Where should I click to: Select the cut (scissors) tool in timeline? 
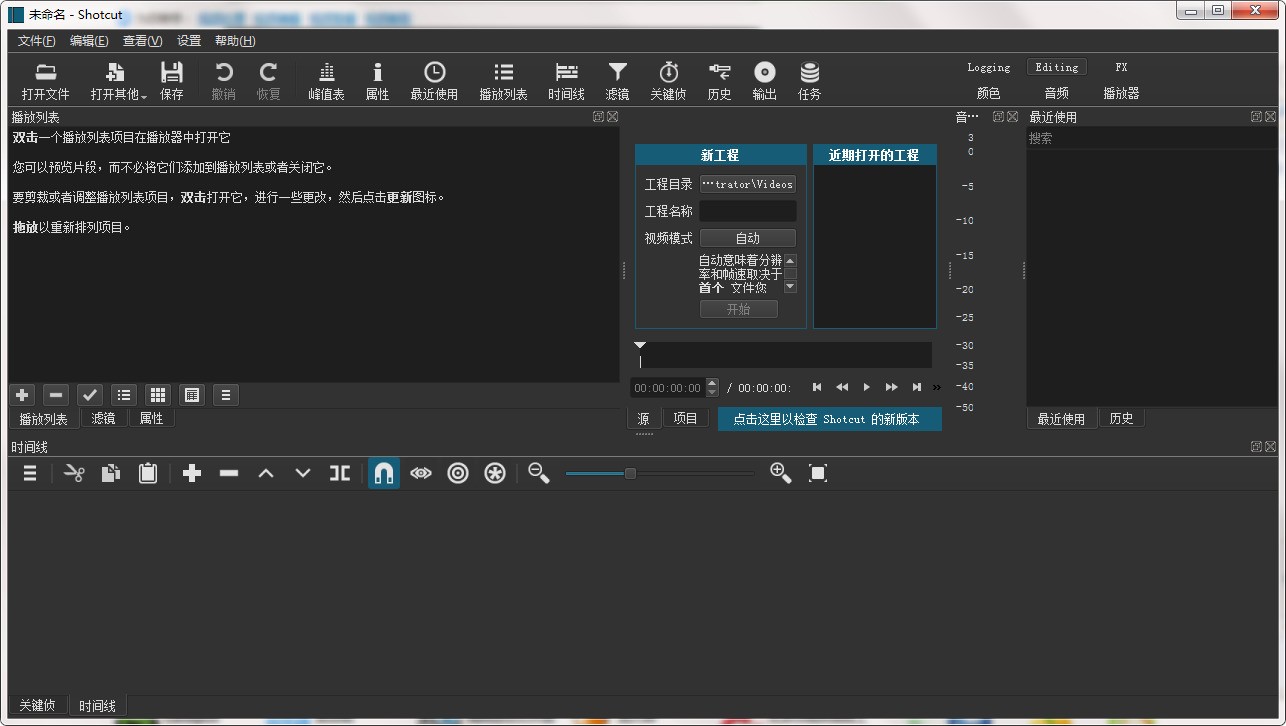[x=73, y=473]
